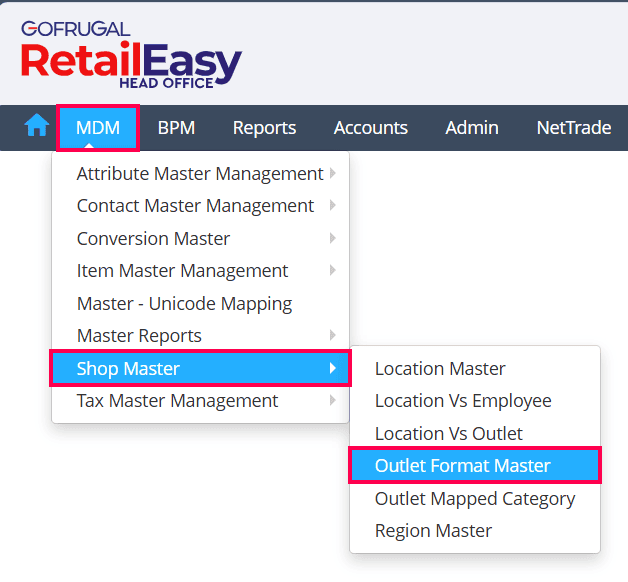Open the Admin menu
Screen dimensions: 628x582
click(472, 128)
